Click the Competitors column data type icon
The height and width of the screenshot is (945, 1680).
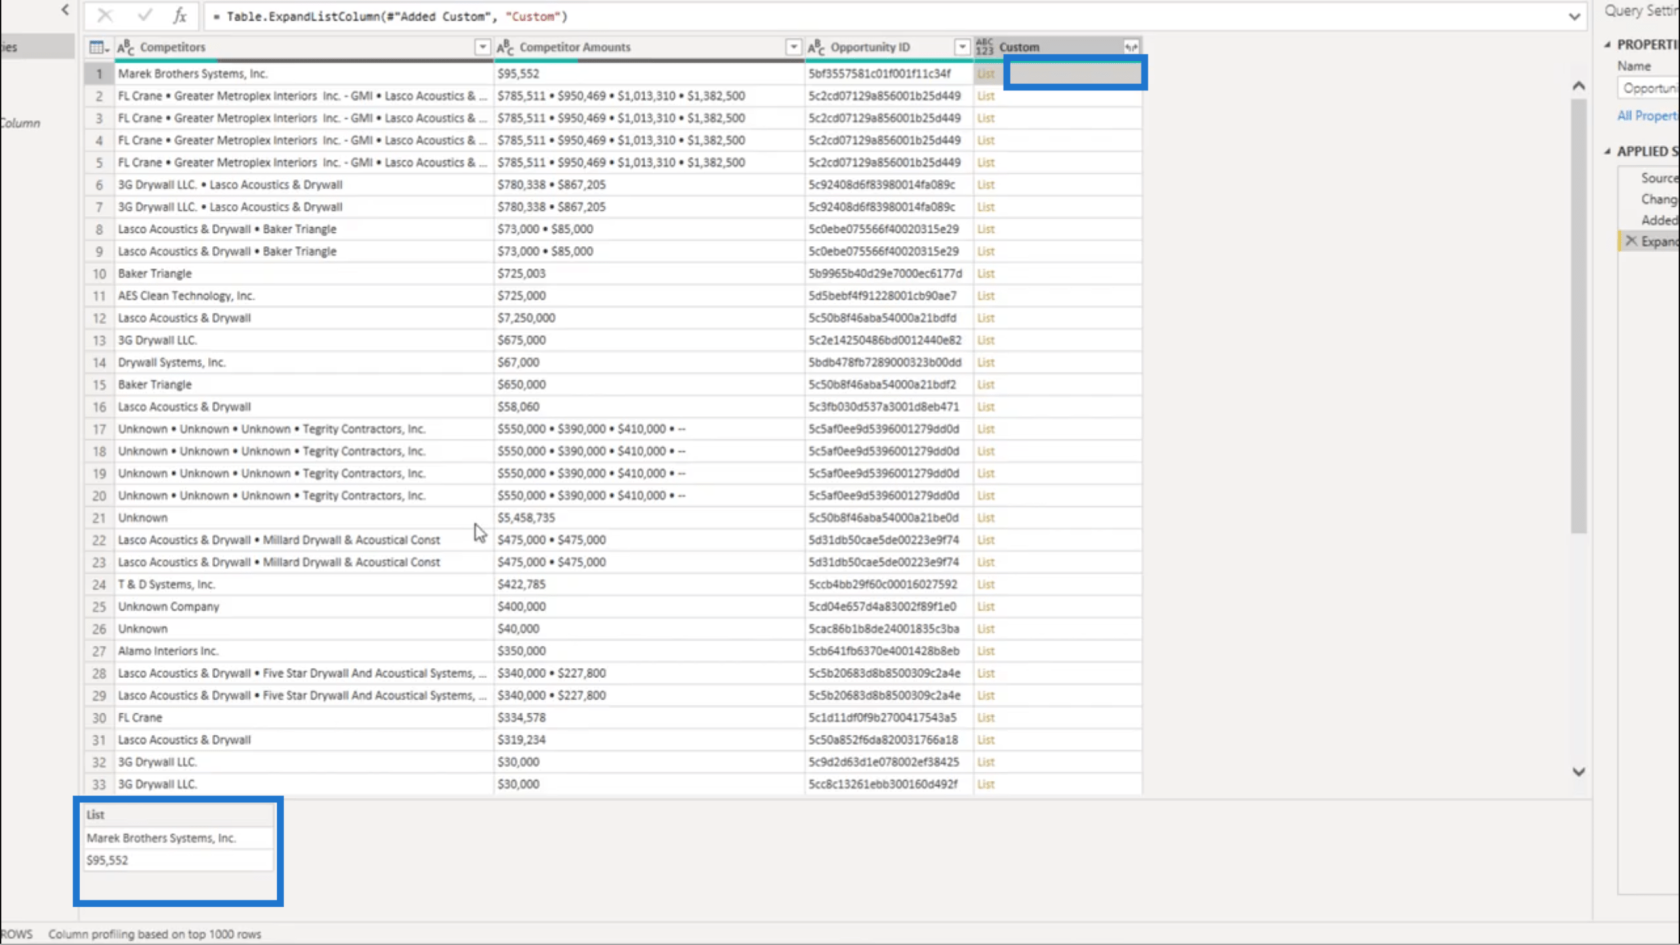[x=126, y=47]
